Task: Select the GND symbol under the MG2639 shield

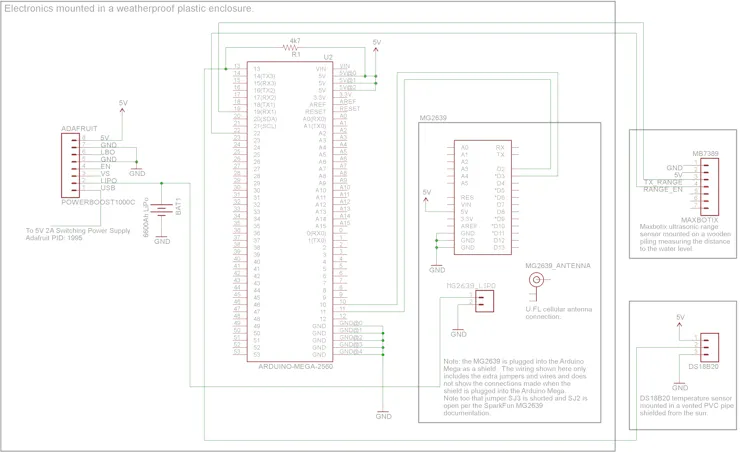Action: (437, 268)
